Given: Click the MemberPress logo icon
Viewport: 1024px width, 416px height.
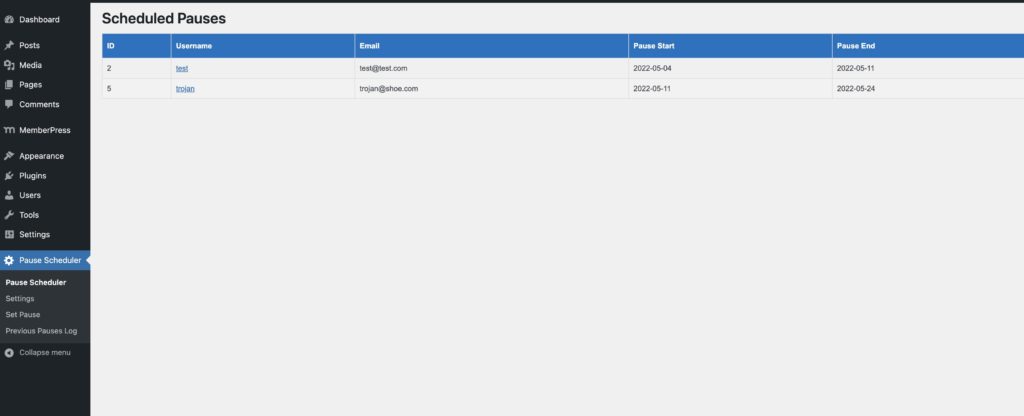Looking at the screenshot, I should point(9,130).
